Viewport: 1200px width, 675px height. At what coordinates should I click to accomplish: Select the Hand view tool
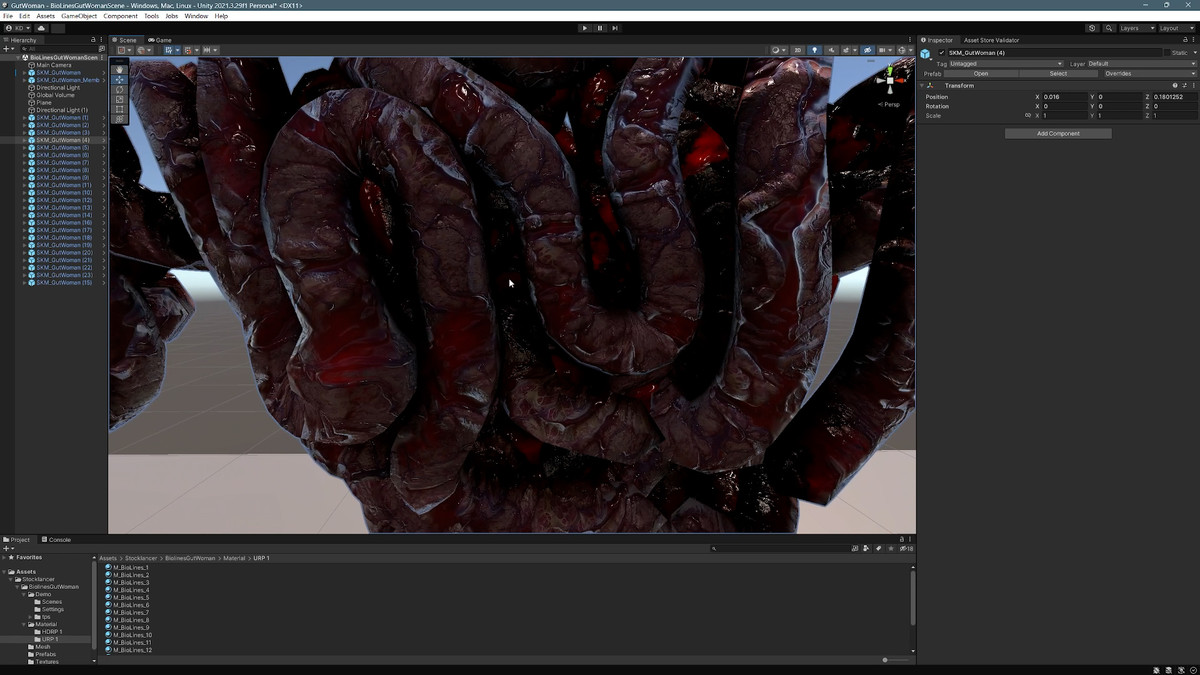(120, 69)
